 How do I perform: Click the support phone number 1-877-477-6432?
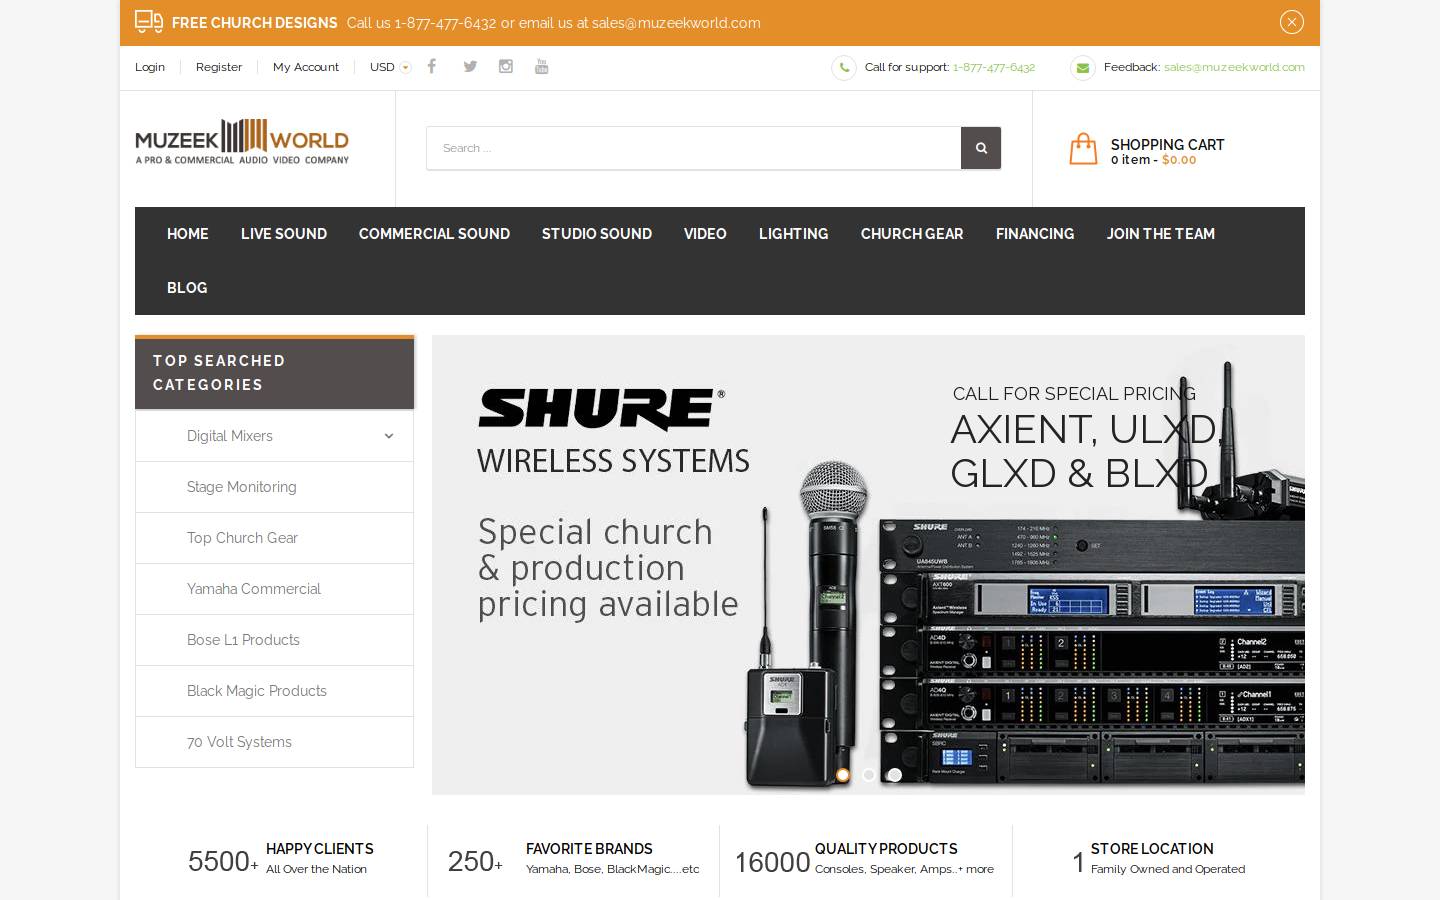tap(994, 67)
